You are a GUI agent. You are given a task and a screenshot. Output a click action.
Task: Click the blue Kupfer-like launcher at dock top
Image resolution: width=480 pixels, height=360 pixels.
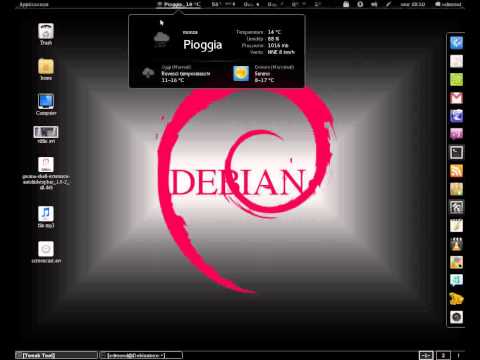[456, 43]
